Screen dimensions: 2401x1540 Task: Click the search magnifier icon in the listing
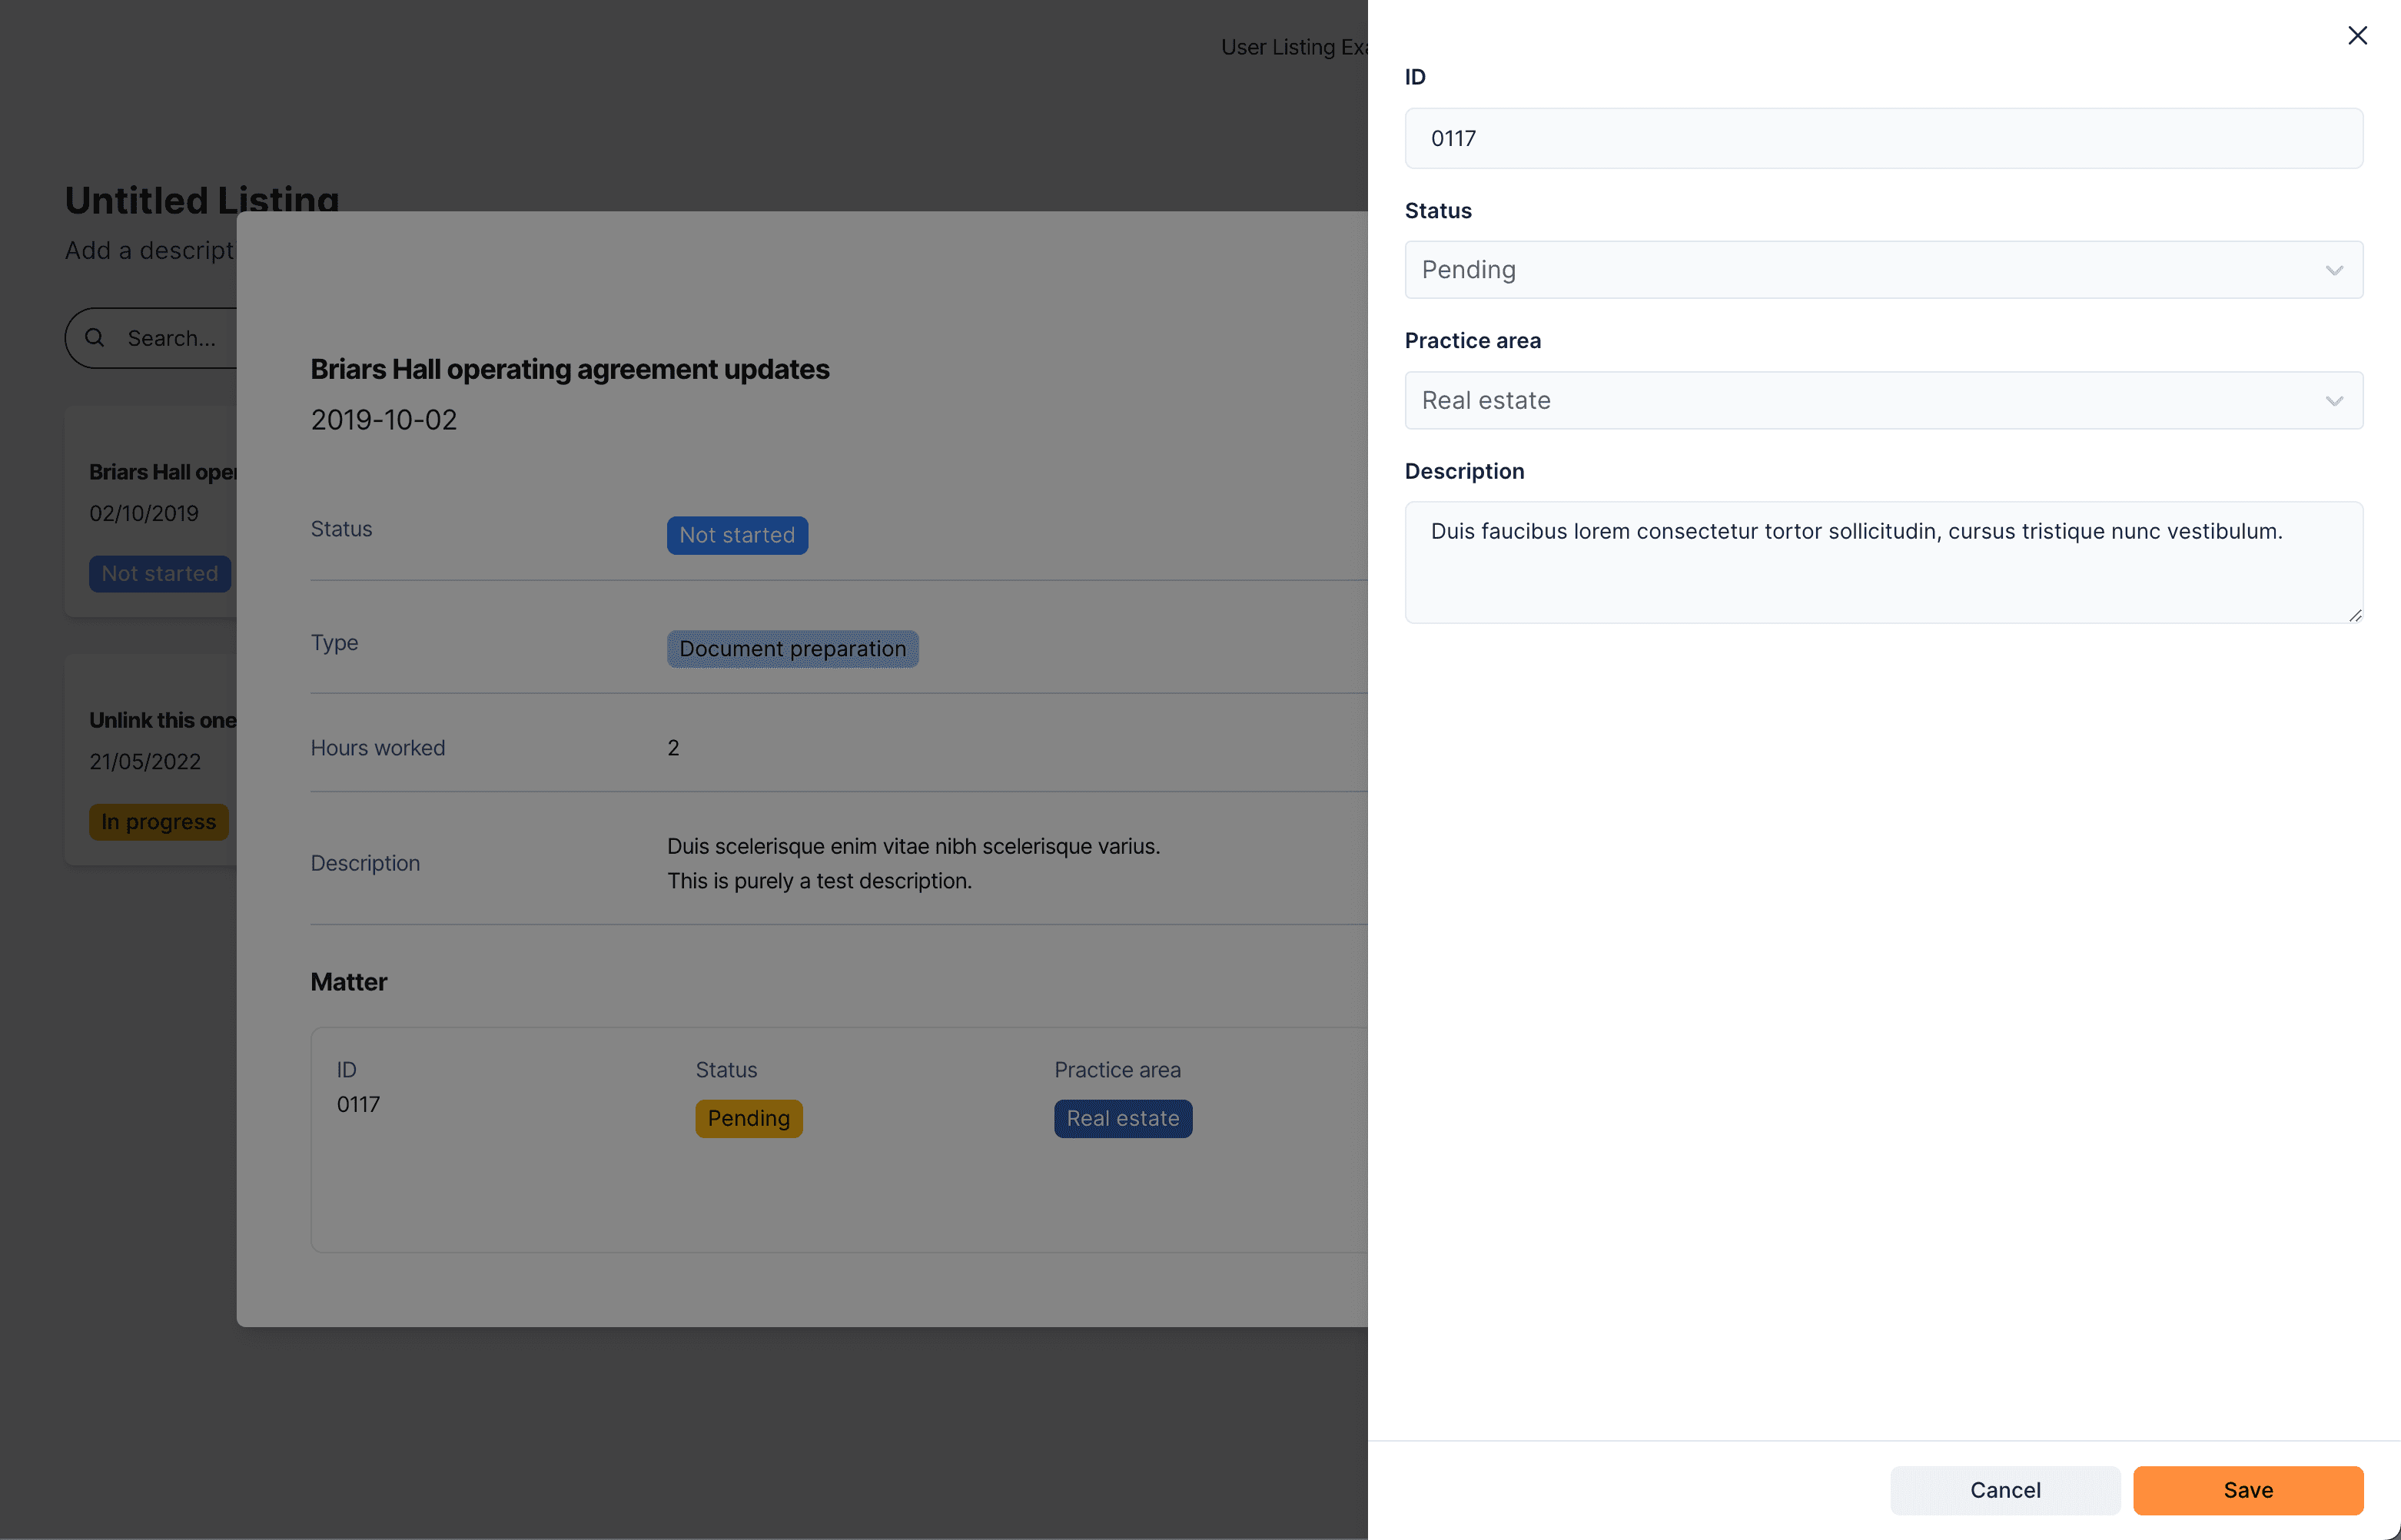coord(95,338)
